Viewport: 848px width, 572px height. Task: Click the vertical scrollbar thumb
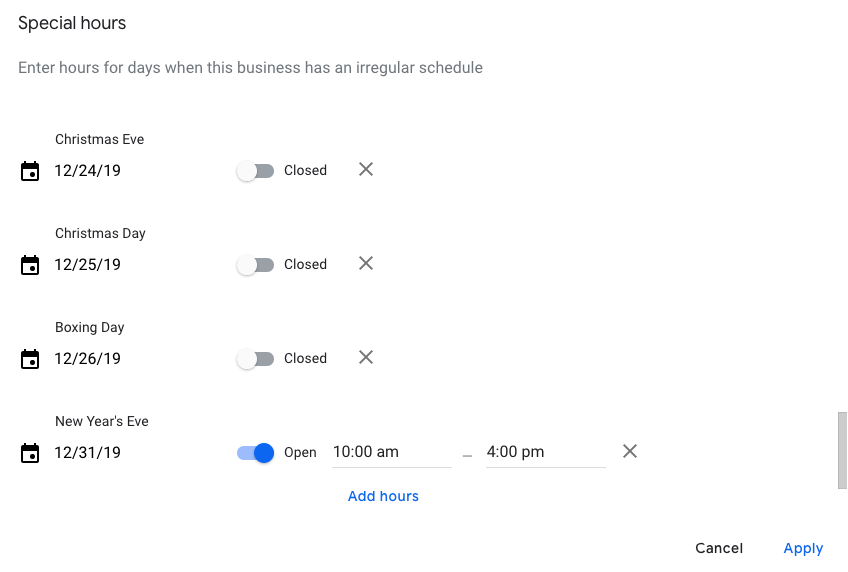tap(842, 450)
